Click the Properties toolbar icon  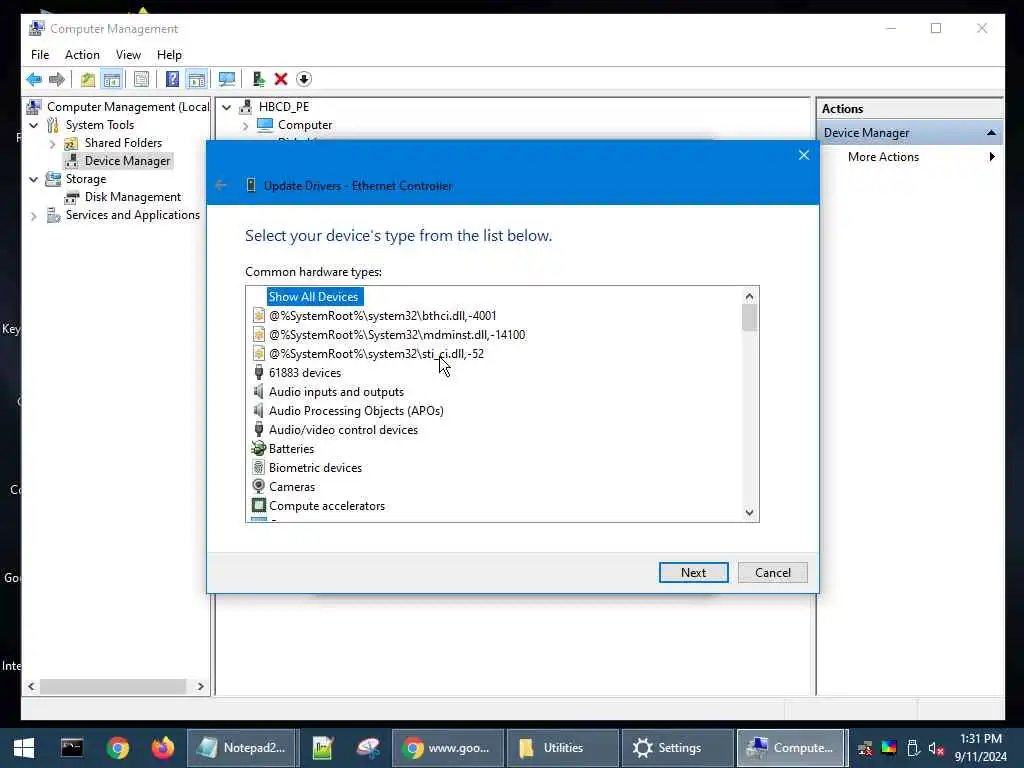(x=141, y=80)
